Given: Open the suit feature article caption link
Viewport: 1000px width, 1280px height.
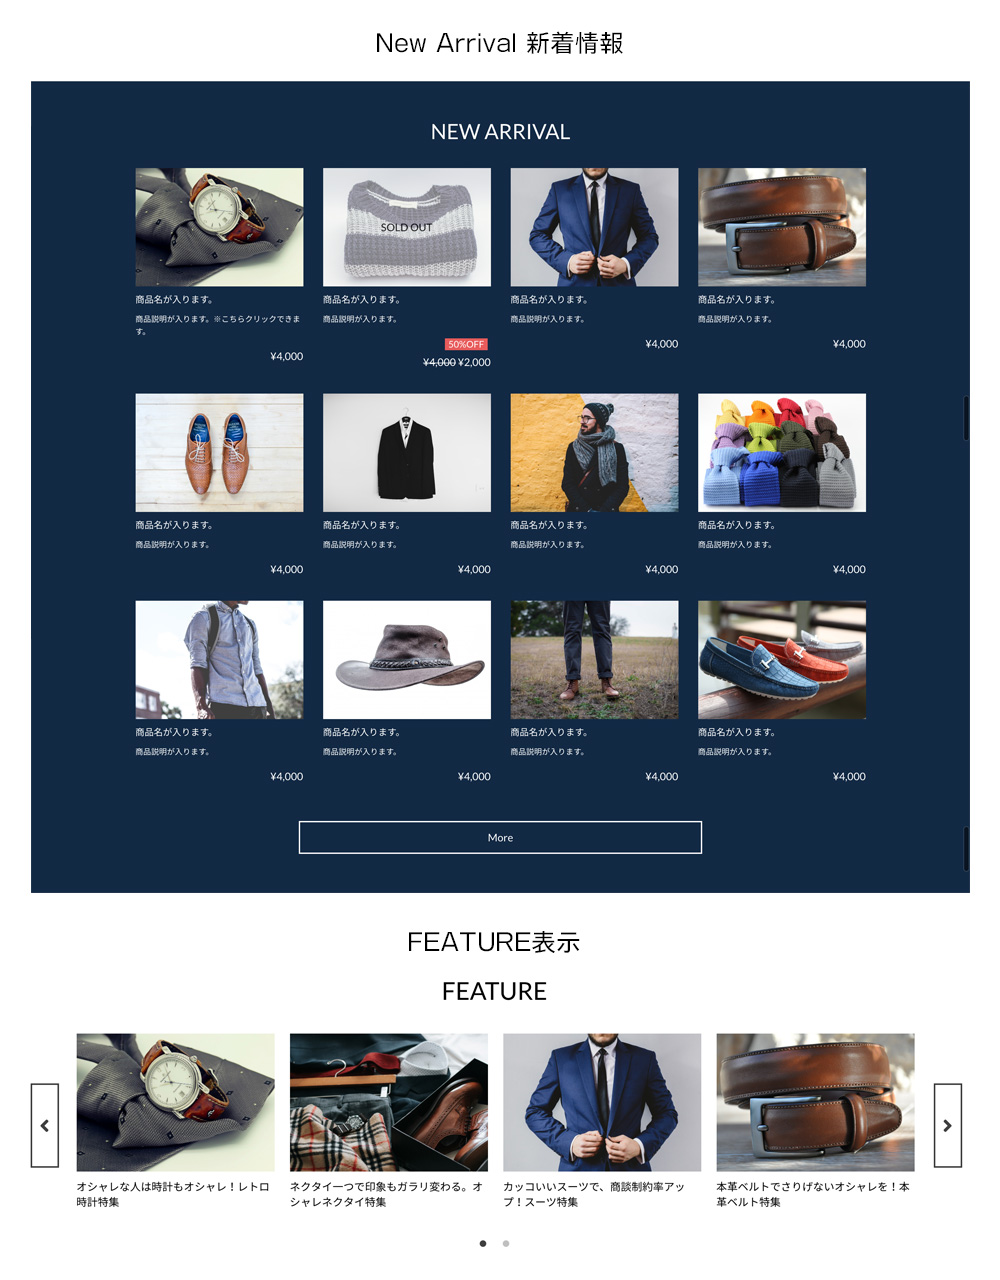Looking at the screenshot, I should (594, 1194).
